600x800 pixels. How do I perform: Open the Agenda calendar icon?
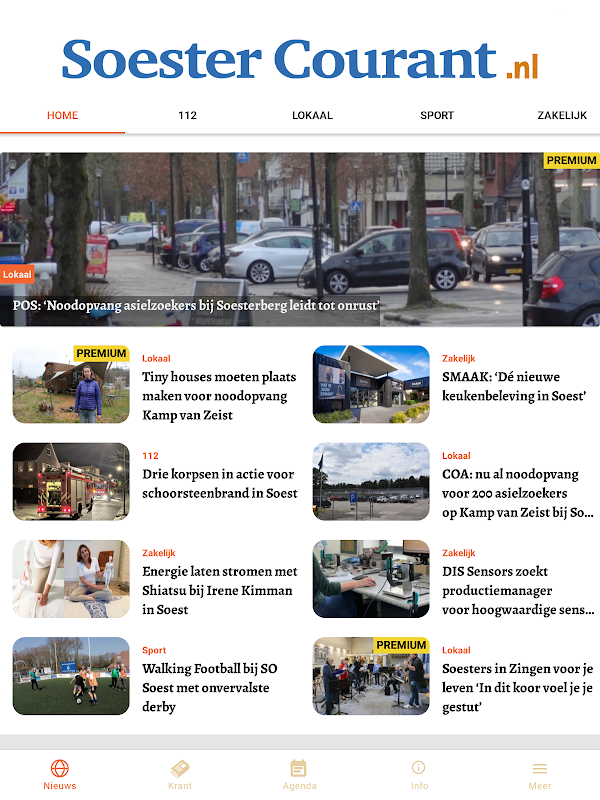[x=299, y=768]
